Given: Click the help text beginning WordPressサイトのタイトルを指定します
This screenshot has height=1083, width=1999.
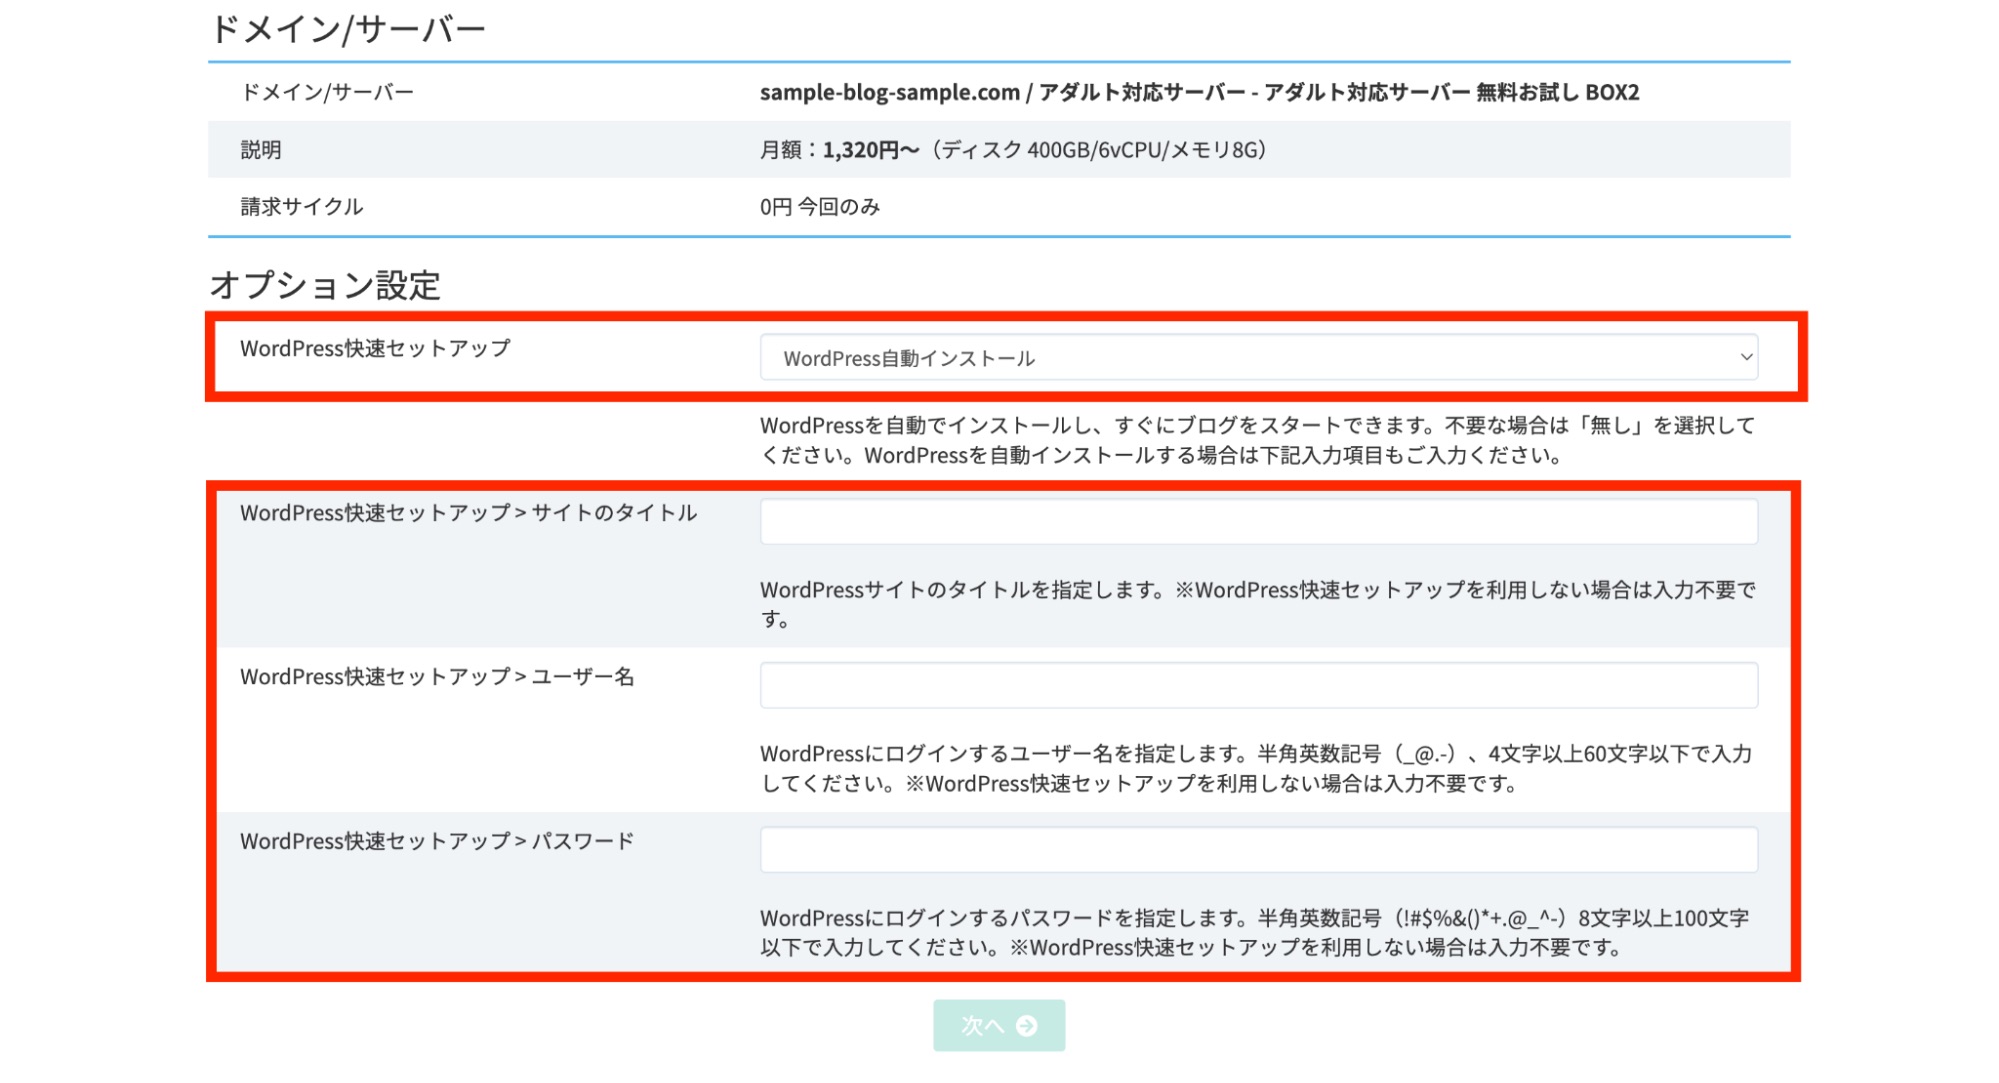Looking at the screenshot, I should tap(1257, 604).
